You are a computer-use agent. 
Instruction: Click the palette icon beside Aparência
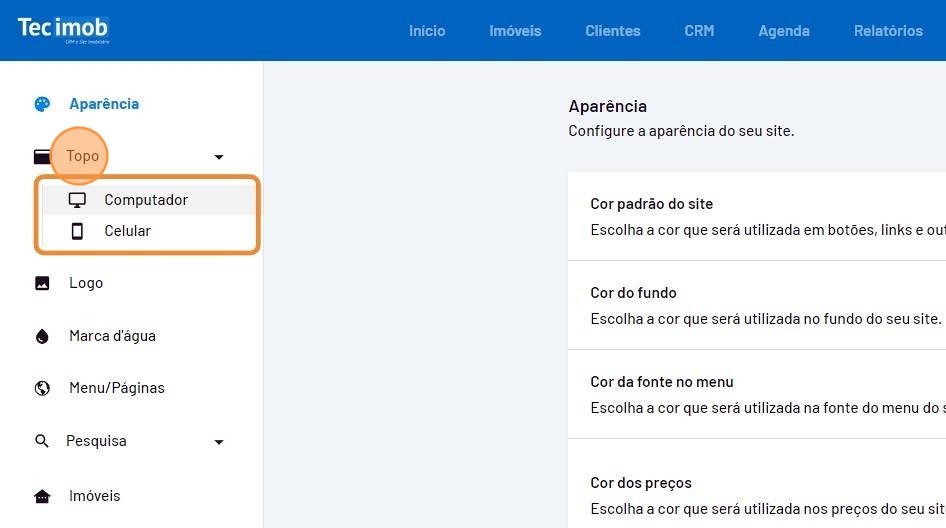click(x=42, y=104)
